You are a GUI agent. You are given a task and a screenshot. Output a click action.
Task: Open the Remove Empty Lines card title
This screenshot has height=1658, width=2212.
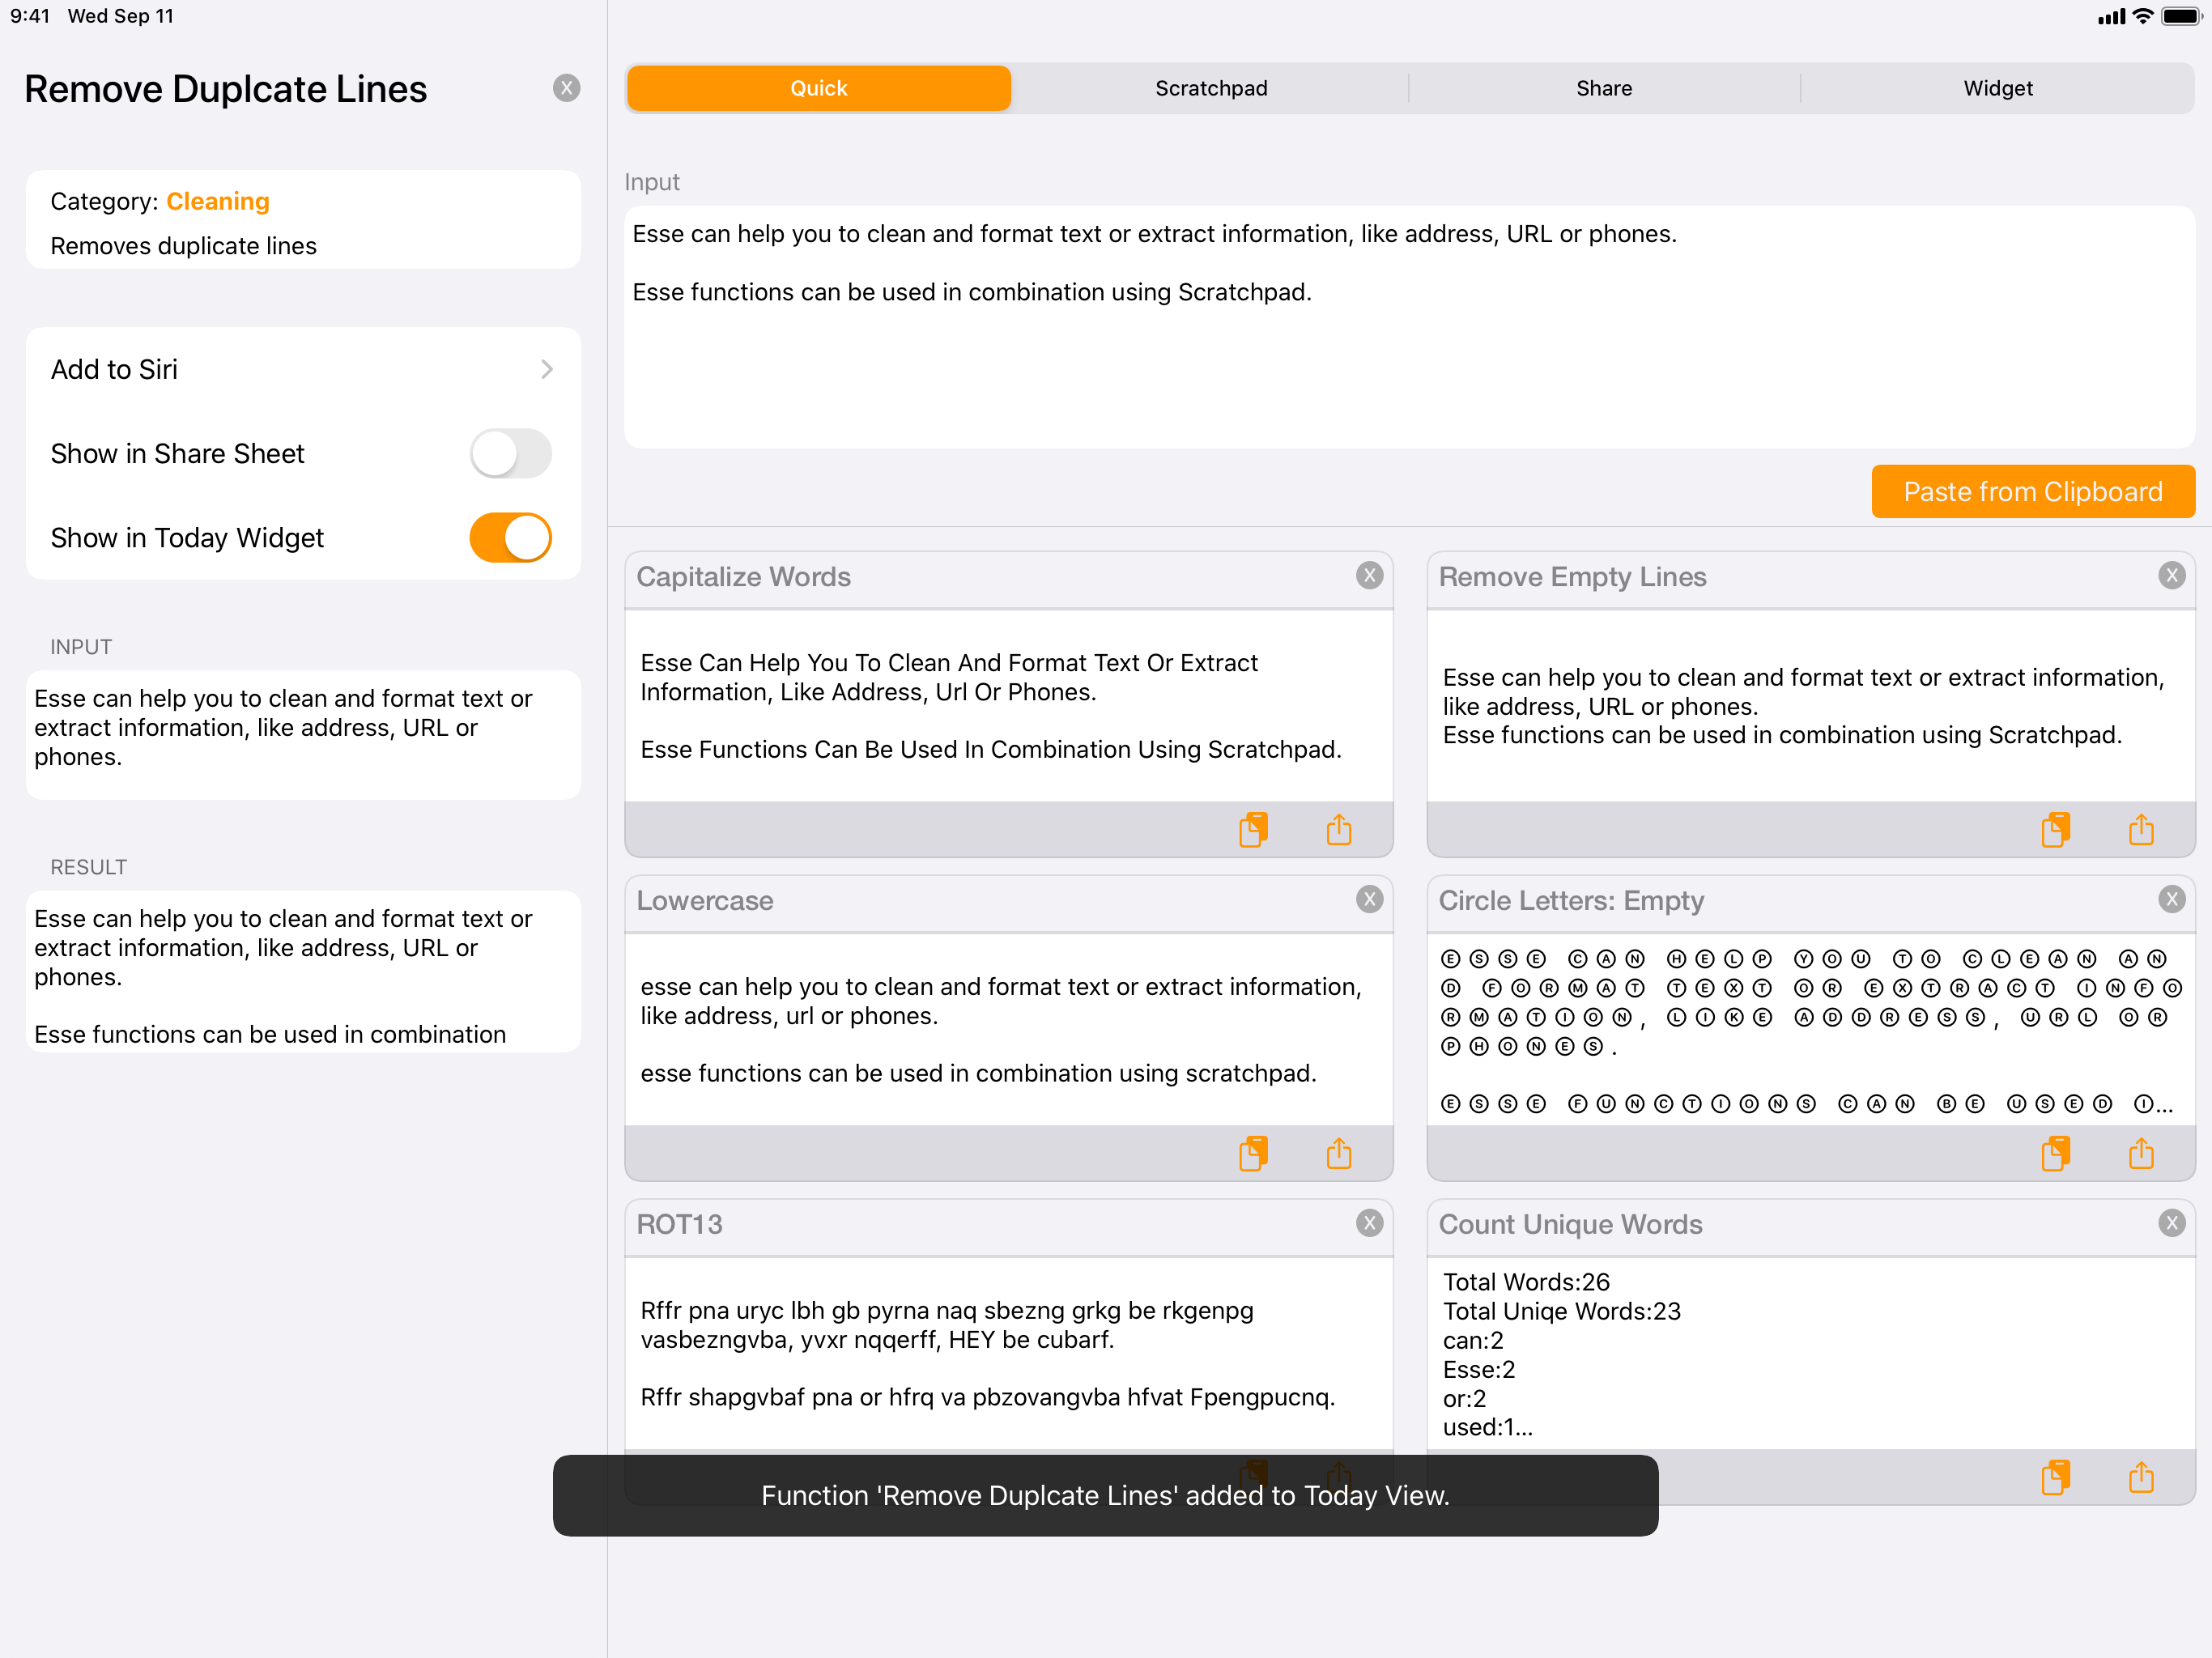tap(1572, 577)
